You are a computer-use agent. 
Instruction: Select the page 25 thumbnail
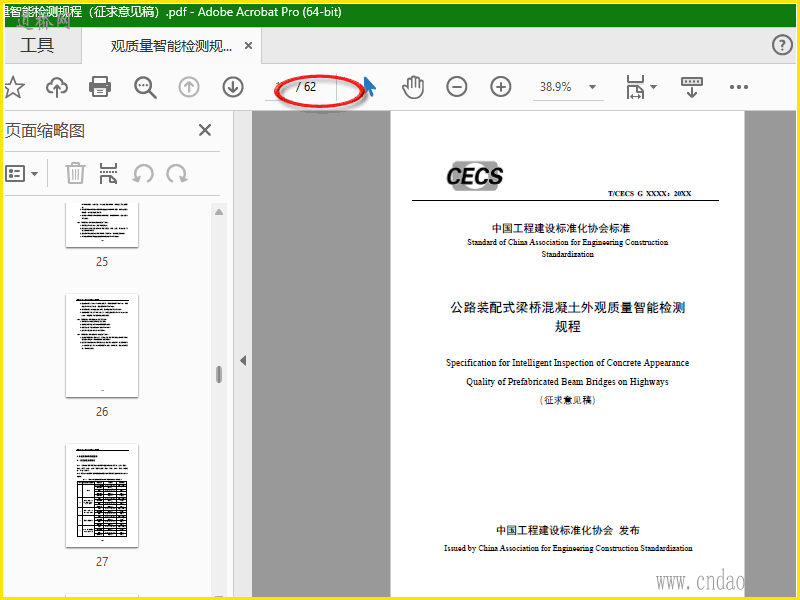[102, 225]
